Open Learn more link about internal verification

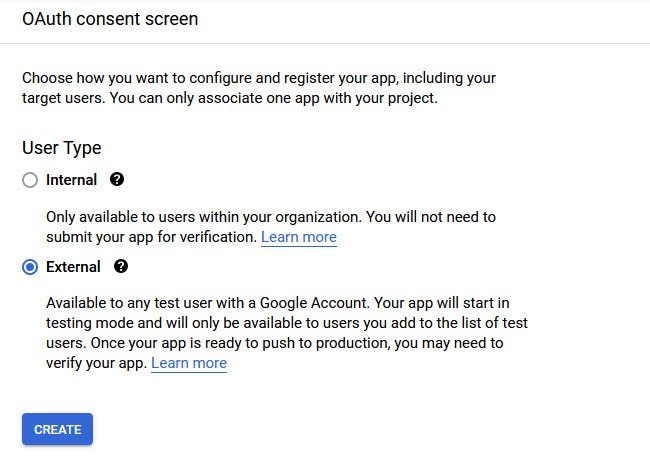click(298, 237)
